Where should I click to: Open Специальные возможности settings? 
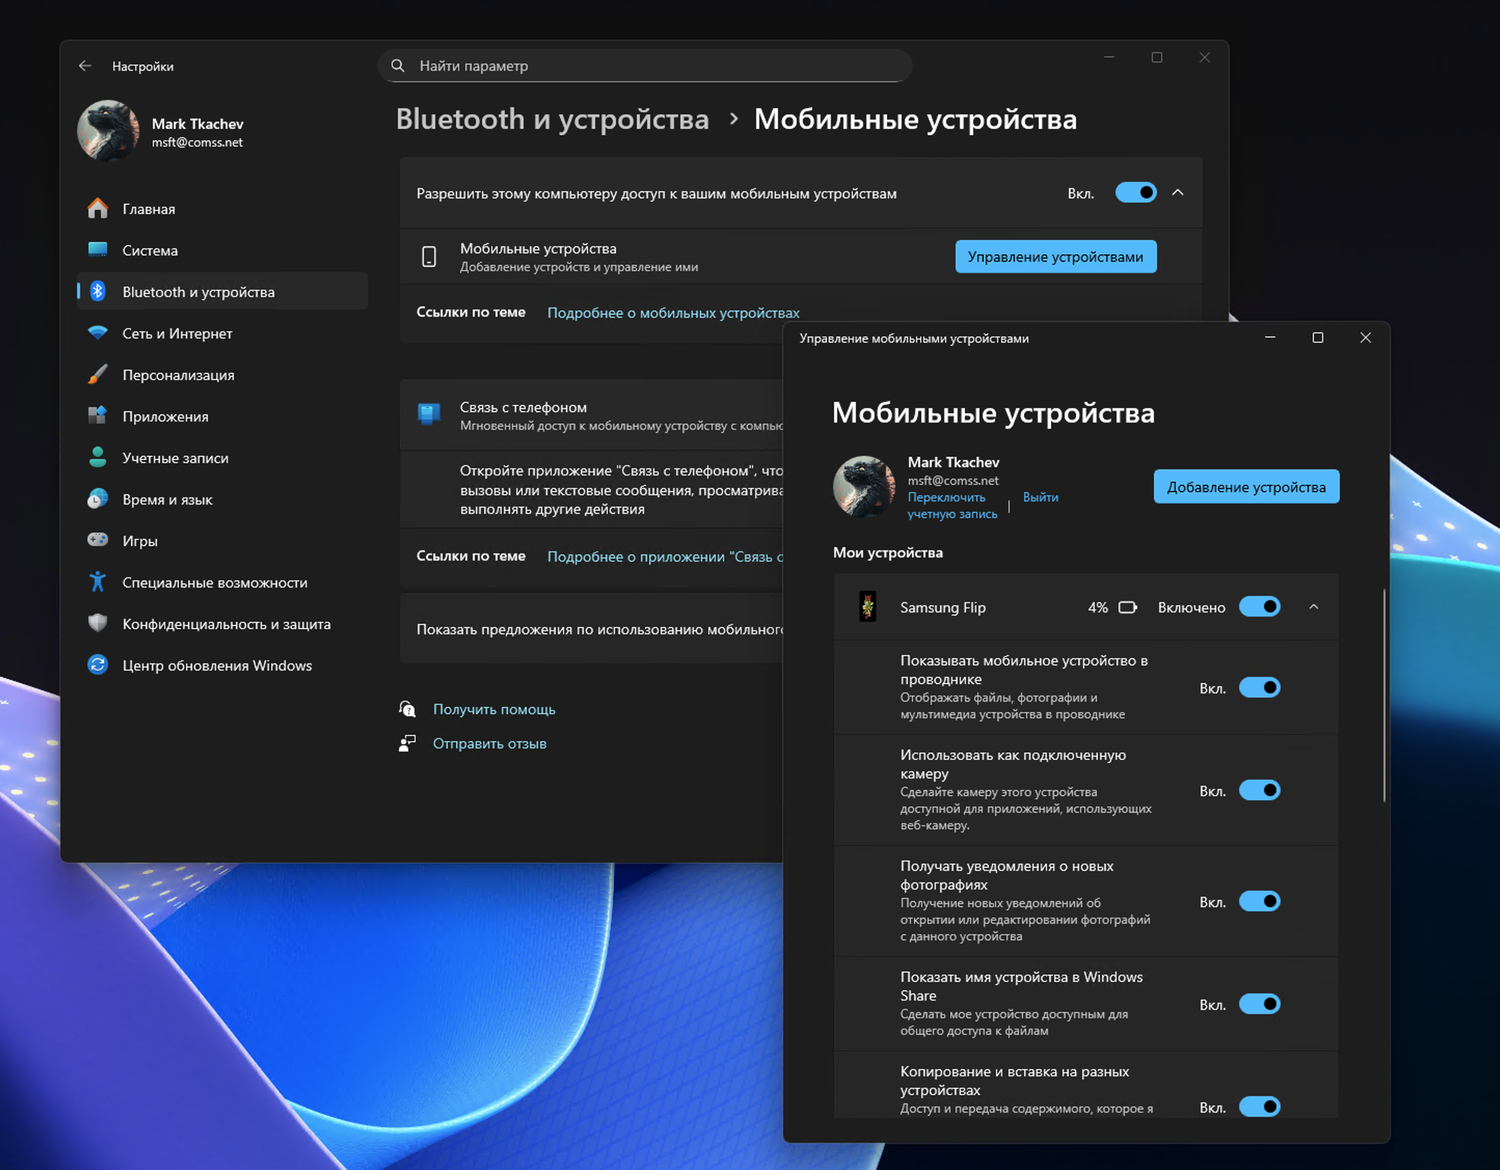(222, 582)
